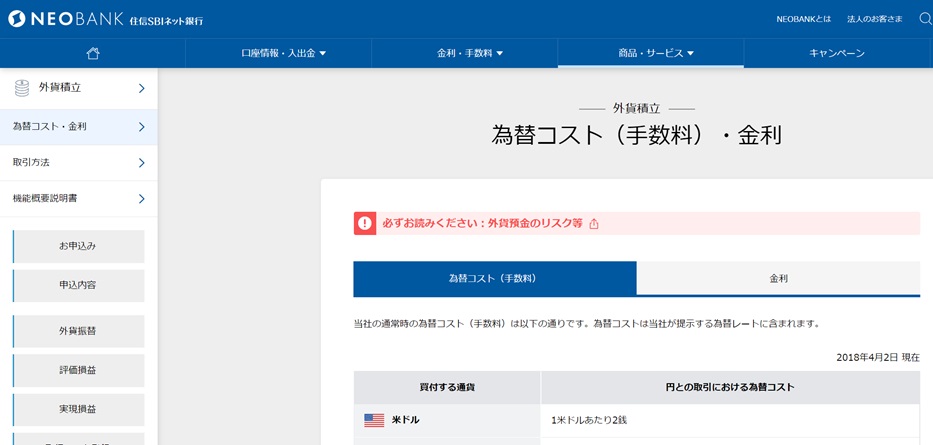Click the 円との取引における為替コスト header
This screenshot has height=445, width=933.
pyautogui.click(x=730, y=387)
